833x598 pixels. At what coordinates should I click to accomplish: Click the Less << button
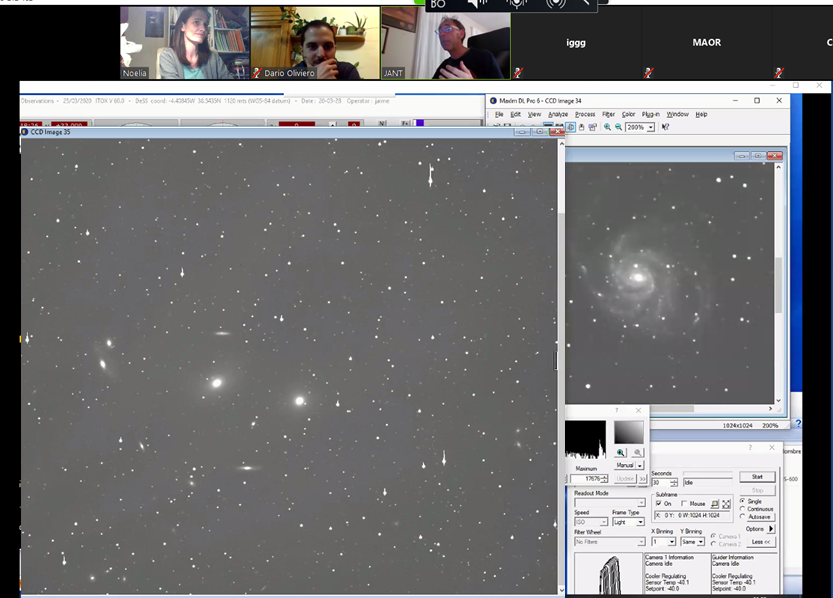pos(761,542)
